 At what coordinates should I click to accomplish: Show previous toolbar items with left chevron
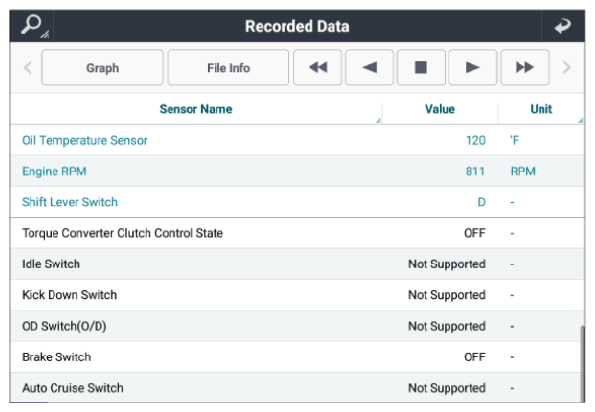[28, 68]
